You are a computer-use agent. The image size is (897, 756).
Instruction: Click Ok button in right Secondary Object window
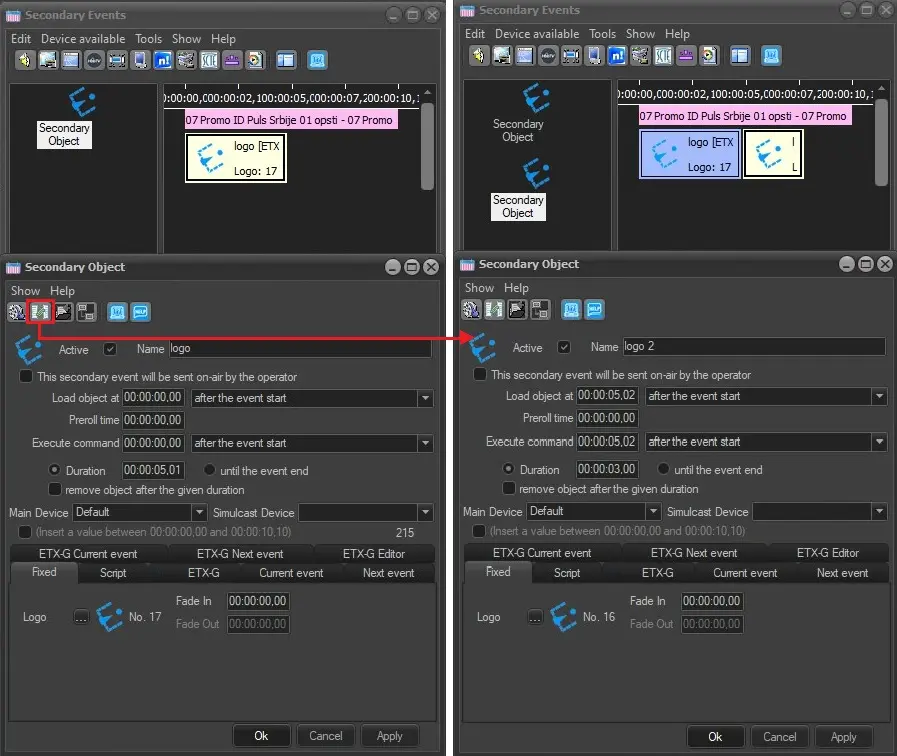pos(715,737)
